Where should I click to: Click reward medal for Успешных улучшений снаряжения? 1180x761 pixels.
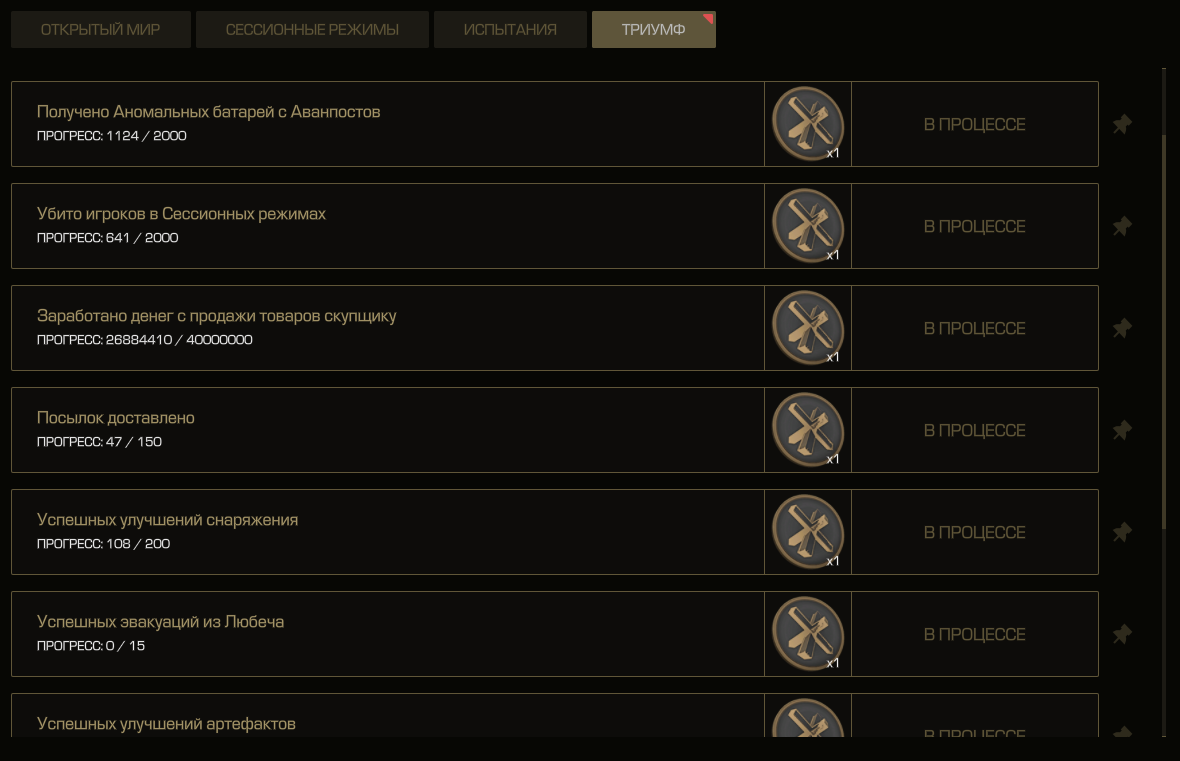(807, 532)
